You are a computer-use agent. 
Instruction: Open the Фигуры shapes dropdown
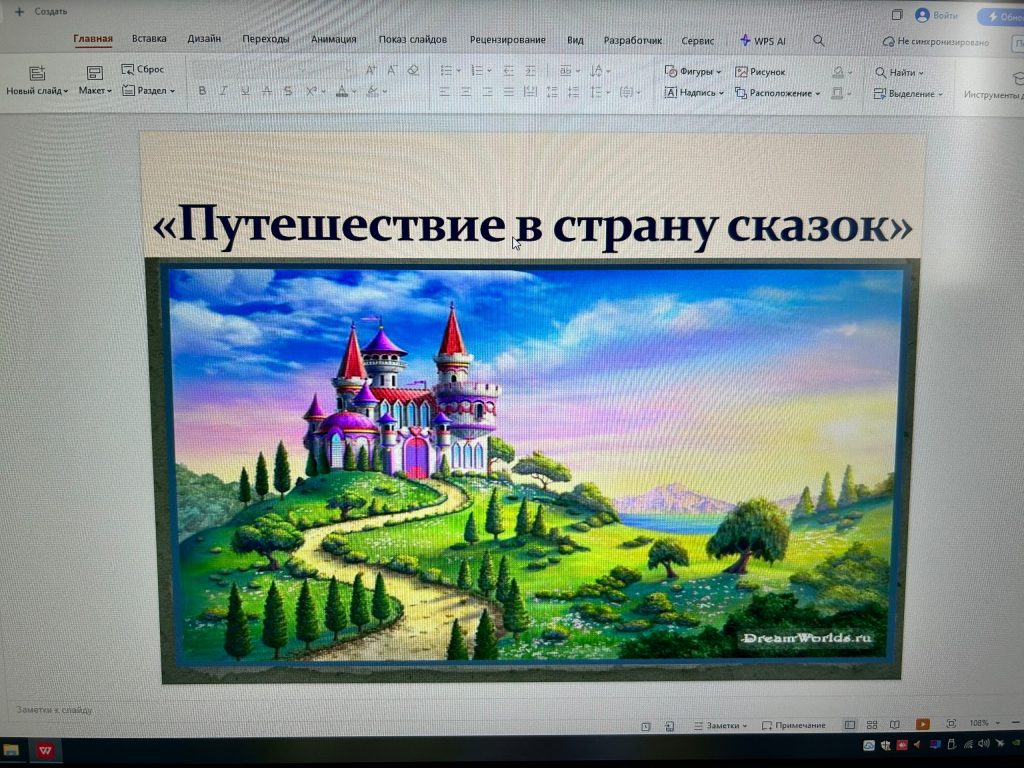click(x=693, y=72)
